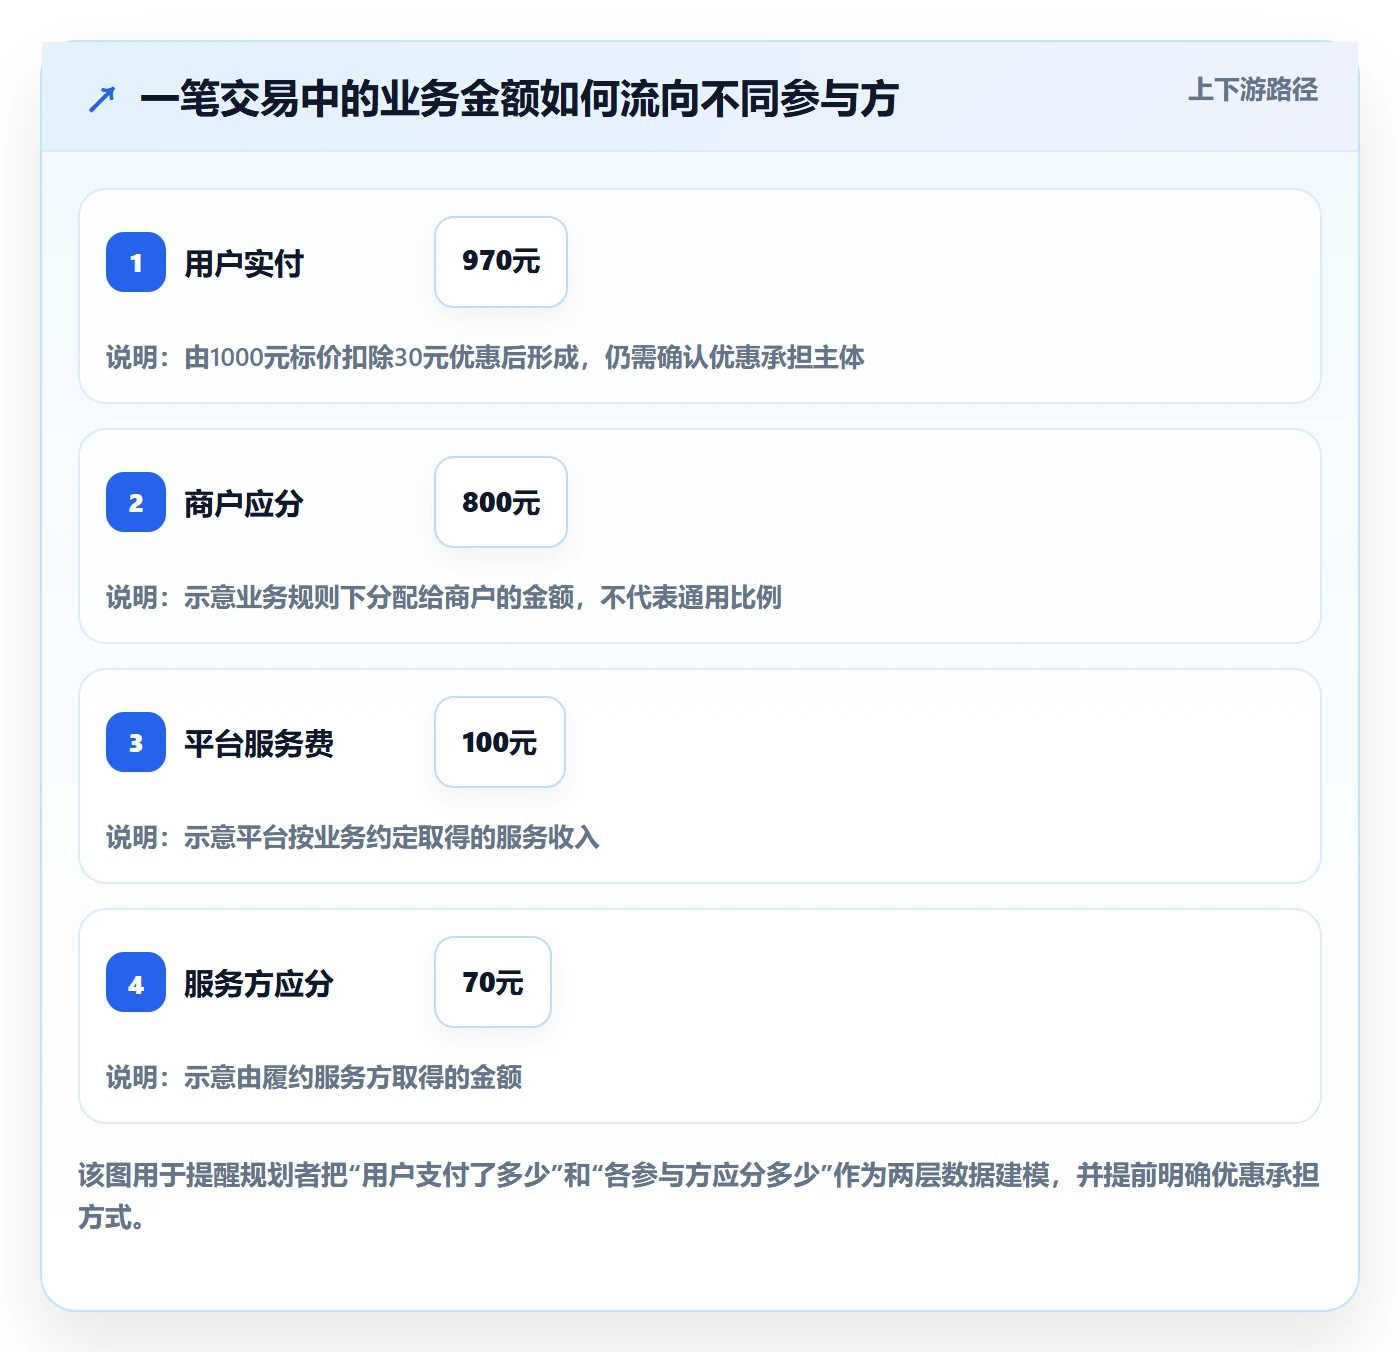Click the arrow icon beside the title
The width and height of the screenshot is (1400, 1352).
[102, 99]
